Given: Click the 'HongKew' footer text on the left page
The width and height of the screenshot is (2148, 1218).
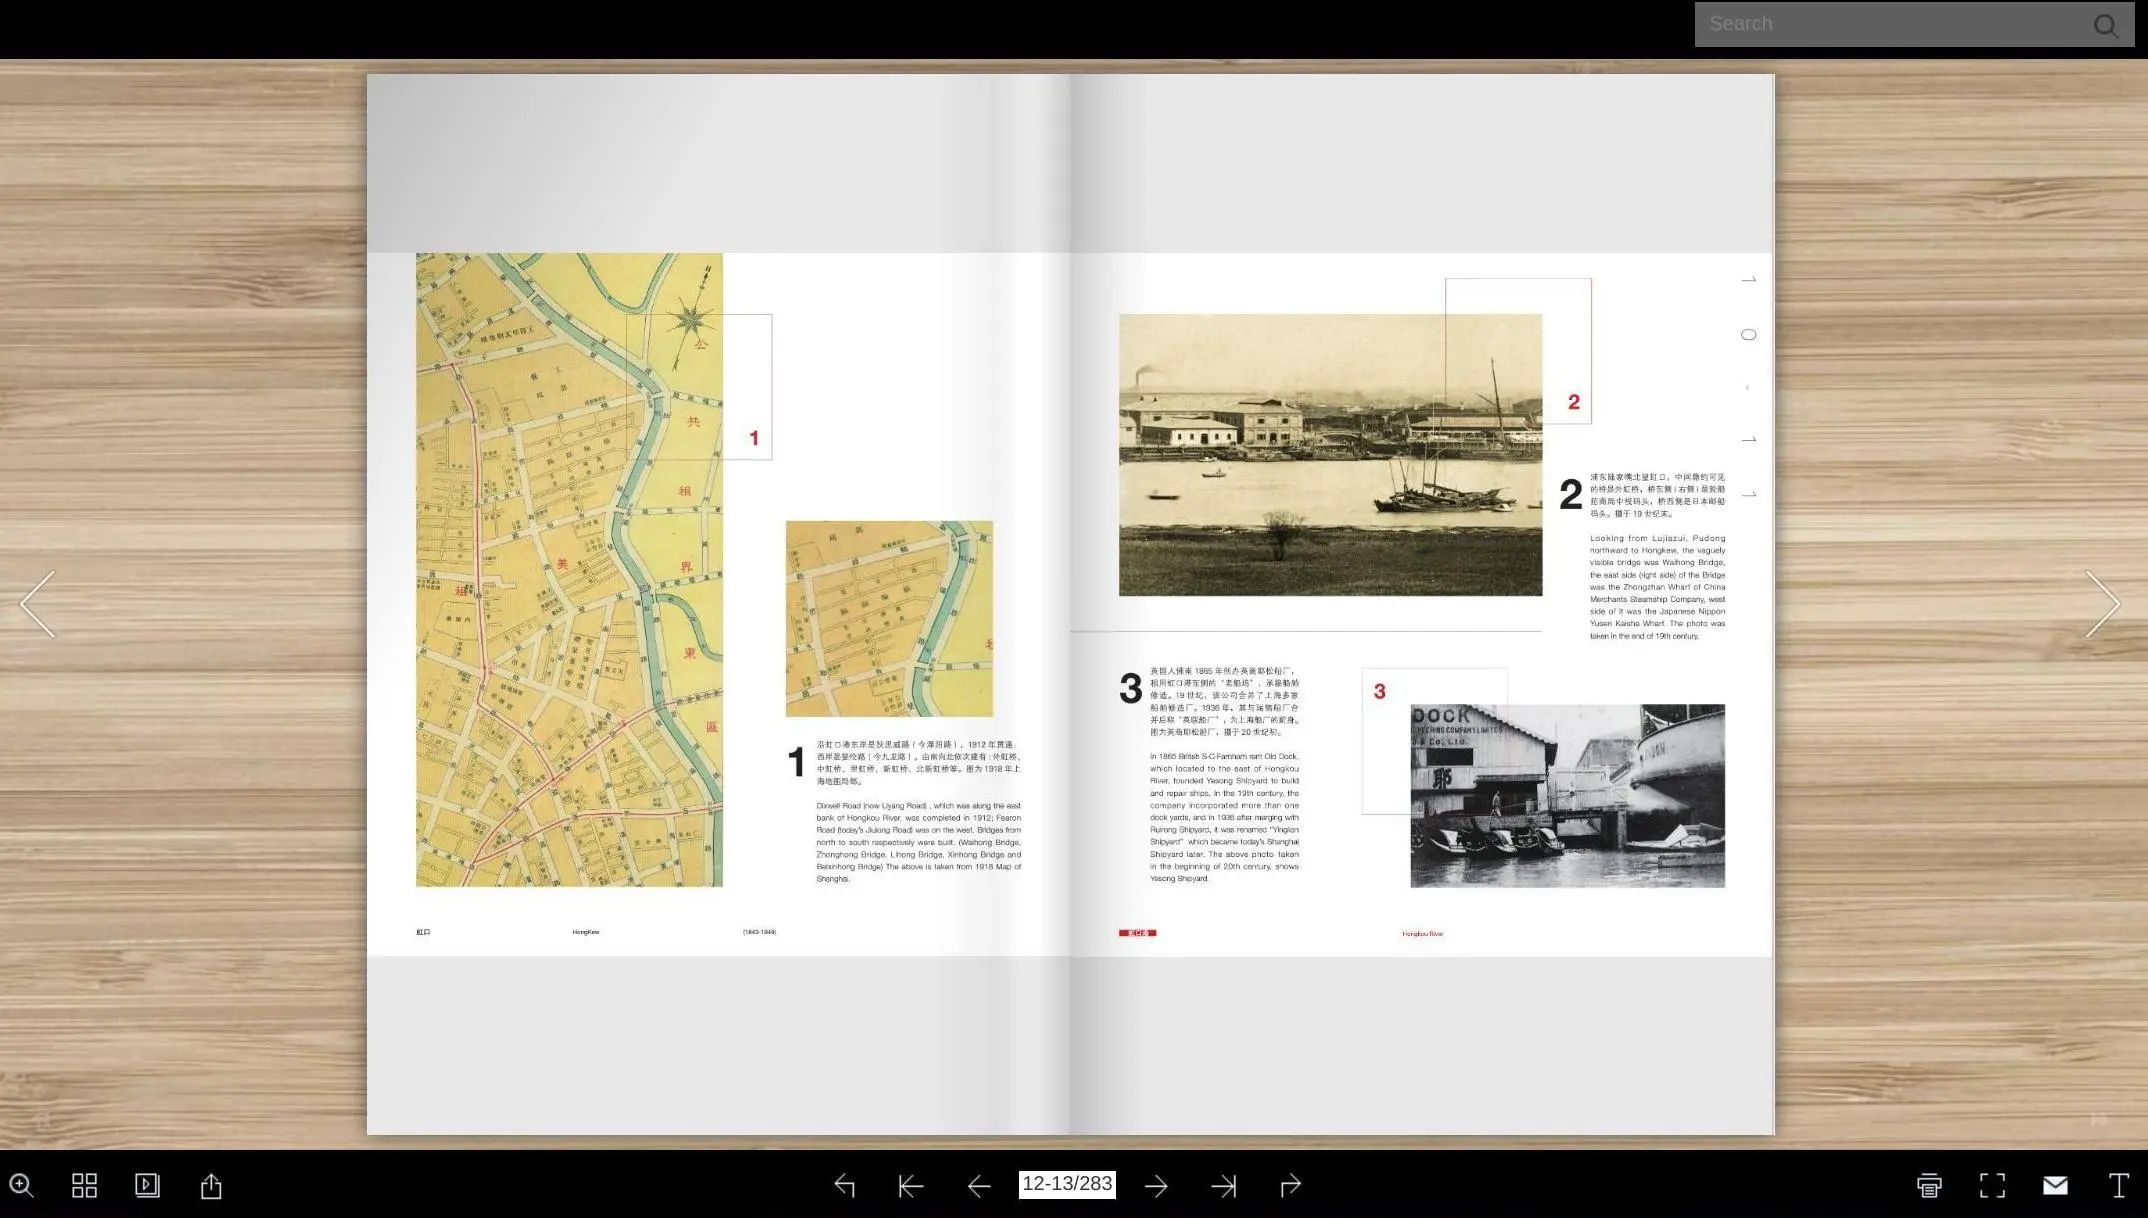Looking at the screenshot, I should pos(586,932).
